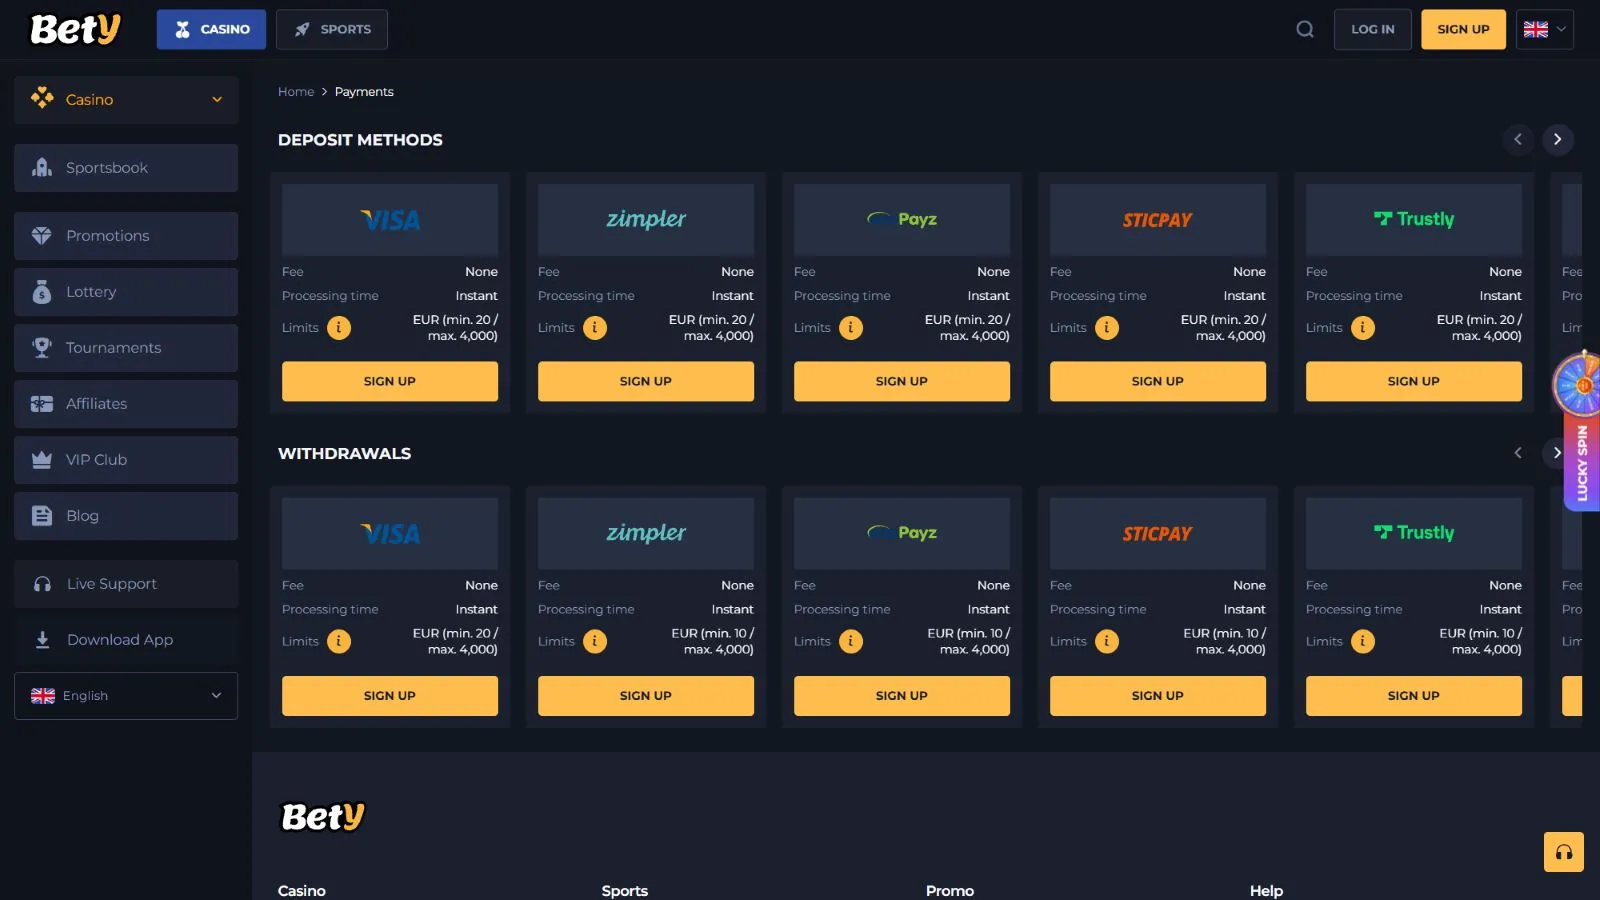Click the Visa deposit limits info icon
Viewport: 1600px width, 900px height.
339,328
